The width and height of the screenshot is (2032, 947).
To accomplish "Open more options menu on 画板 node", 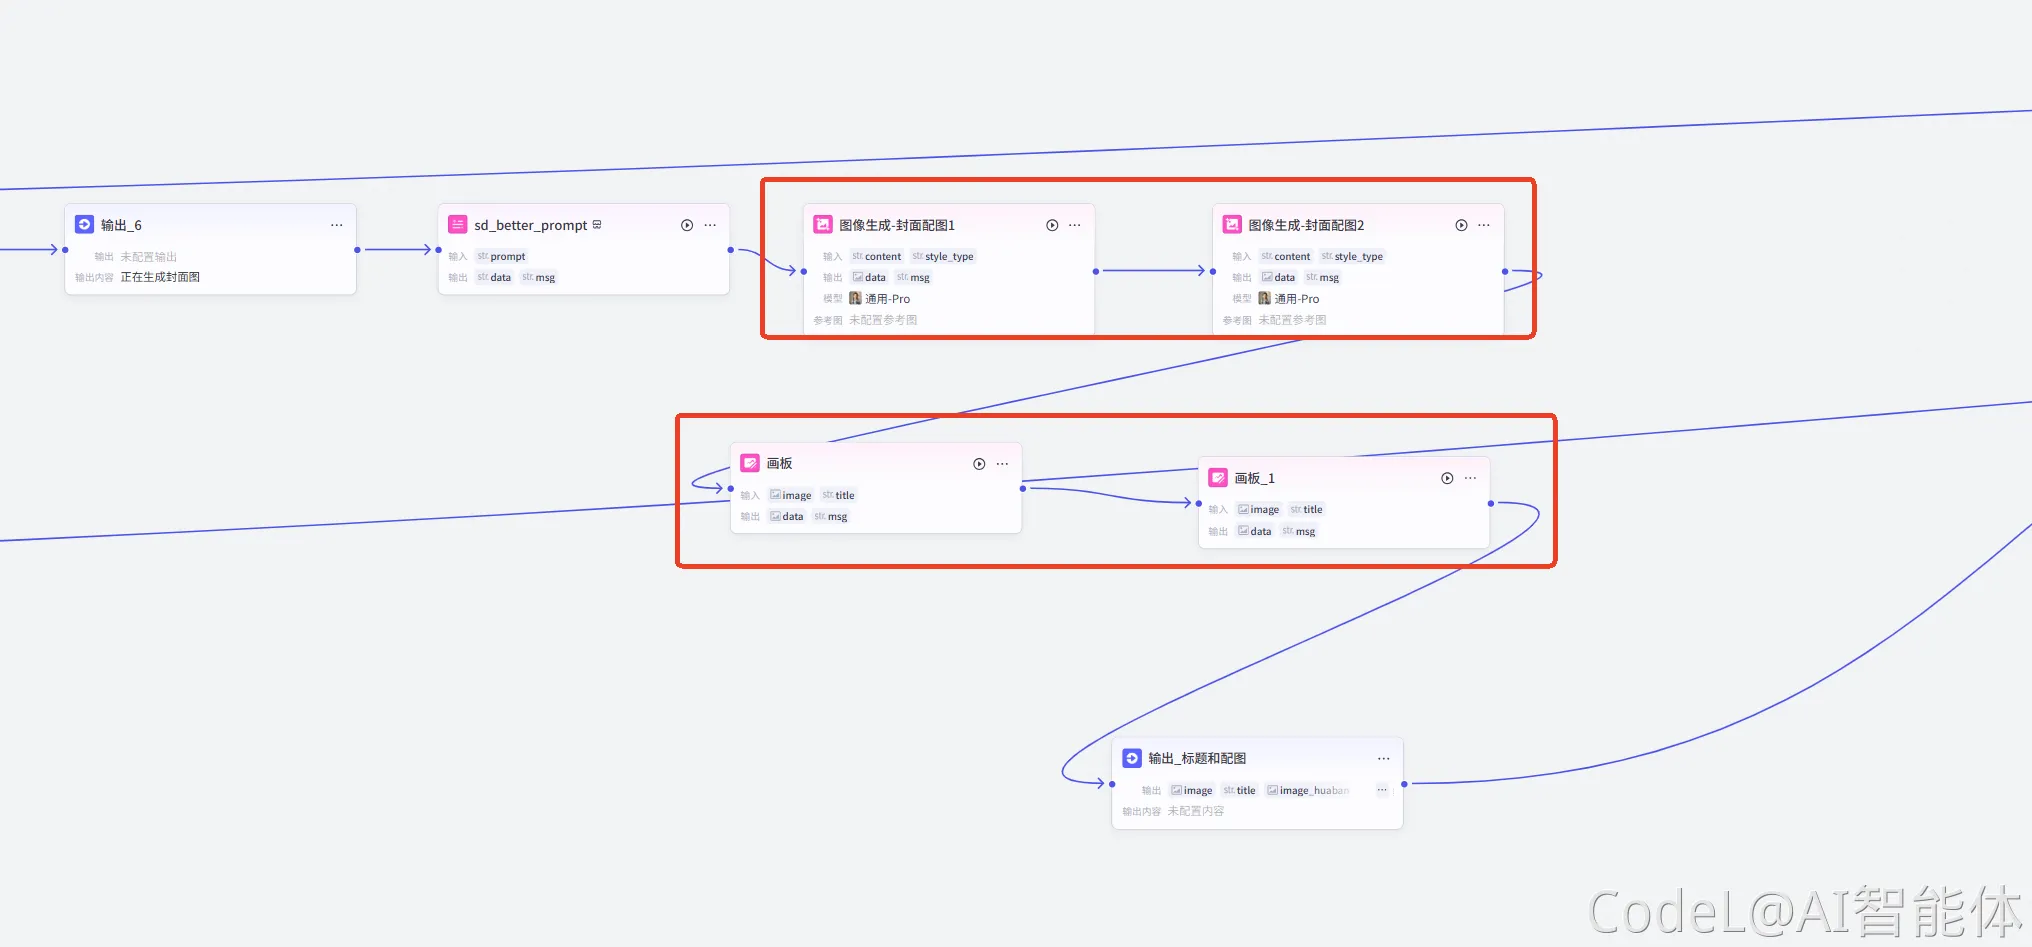I will click(1002, 464).
